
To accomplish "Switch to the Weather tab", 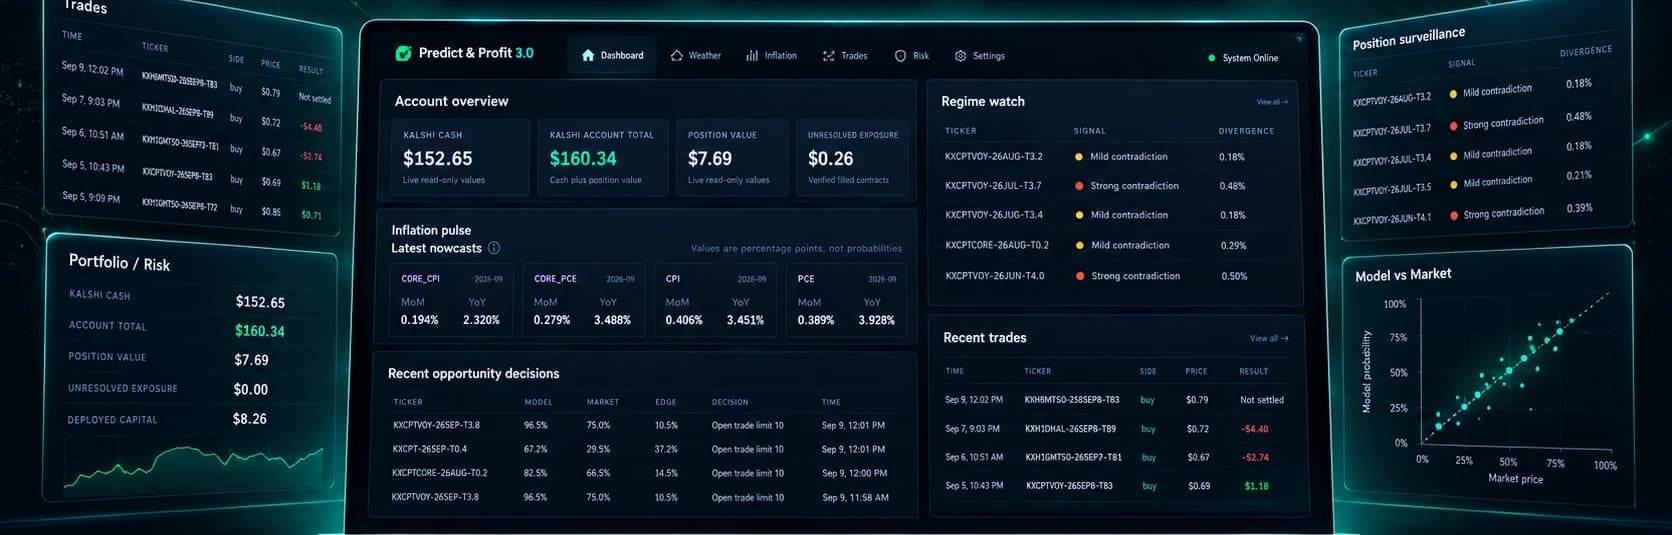I will pyautogui.click(x=695, y=56).
